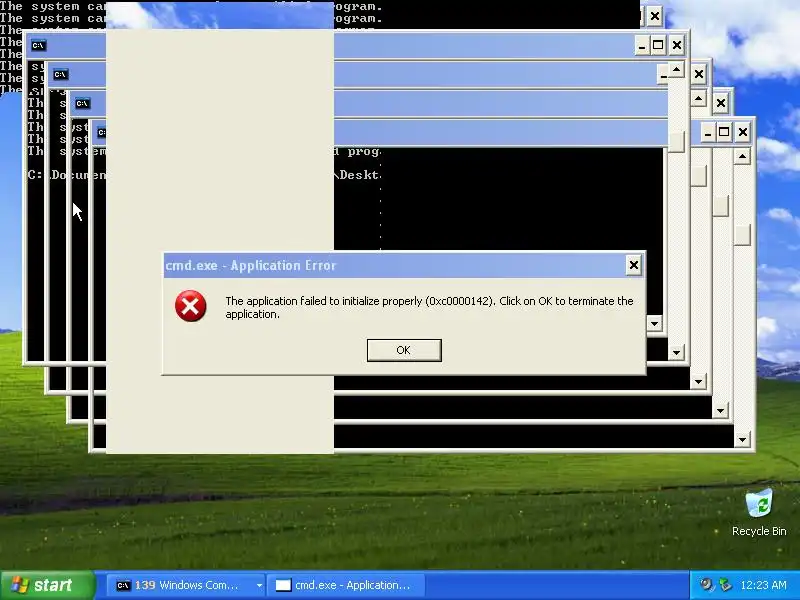800x600 pixels.
Task: Click scroll-up arrow of the uppermost full cmd window
Action: point(677,69)
